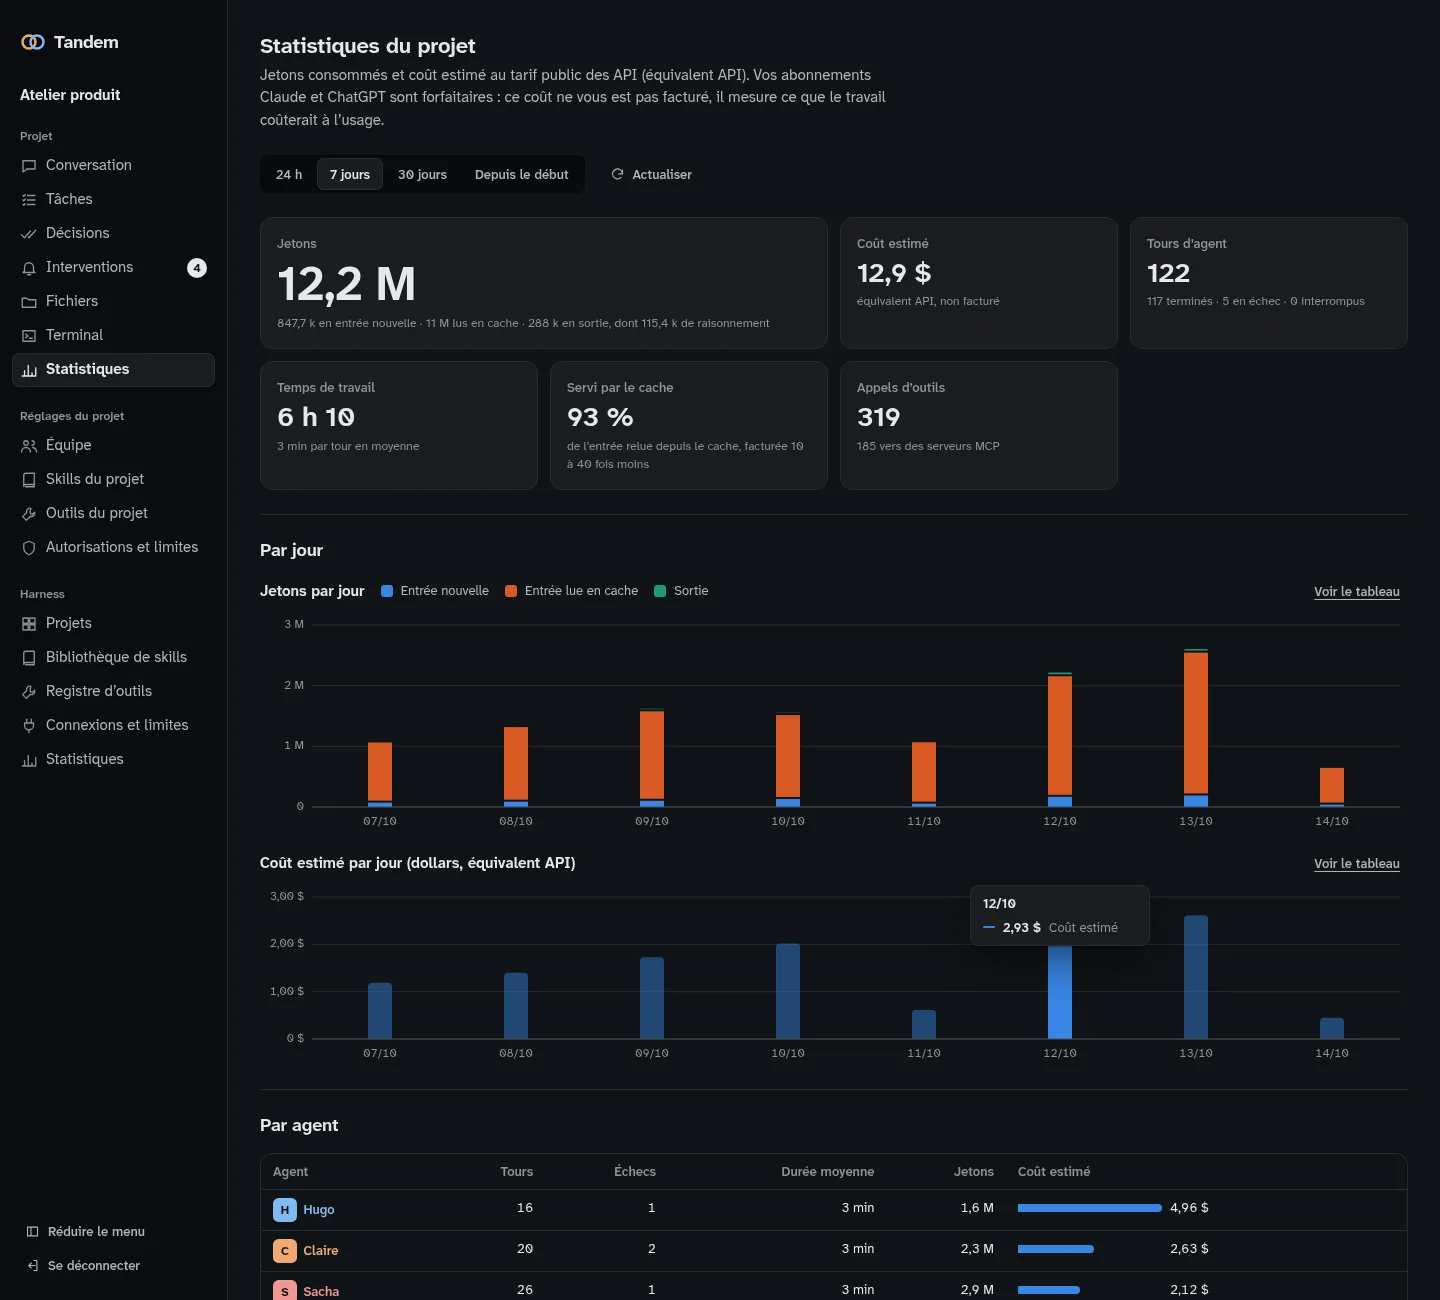This screenshot has height=1300, width=1440.
Task: Open the Claire agent link
Action: point(321,1251)
